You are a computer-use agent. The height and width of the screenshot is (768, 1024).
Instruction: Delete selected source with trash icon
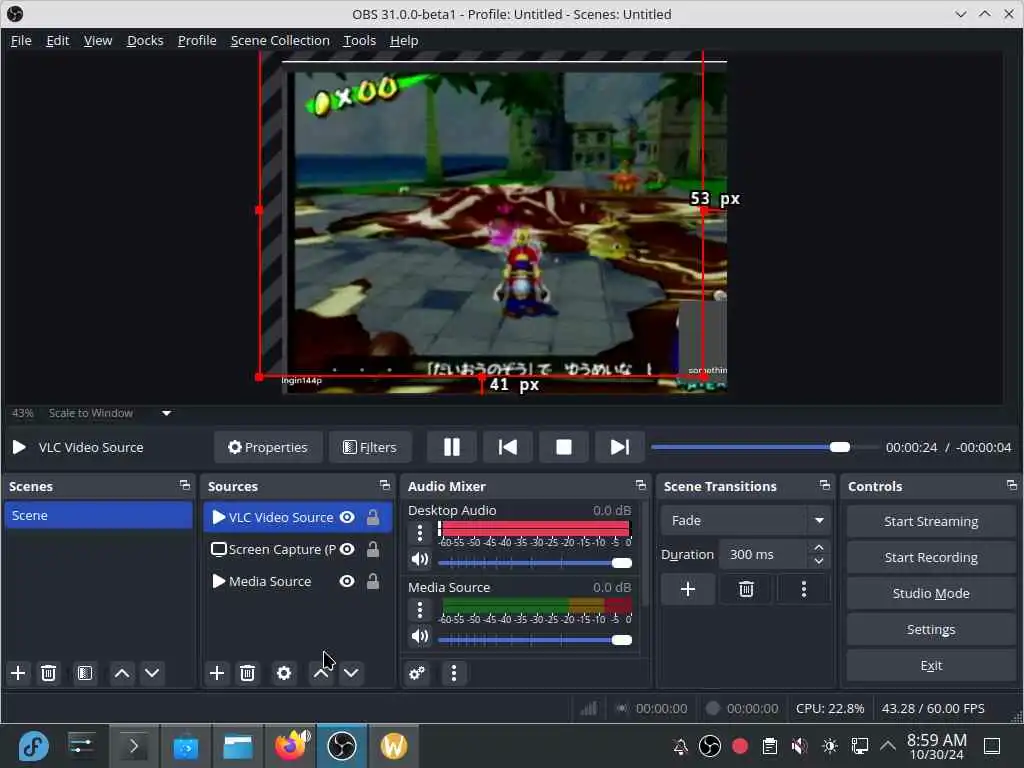click(x=247, y=673)
